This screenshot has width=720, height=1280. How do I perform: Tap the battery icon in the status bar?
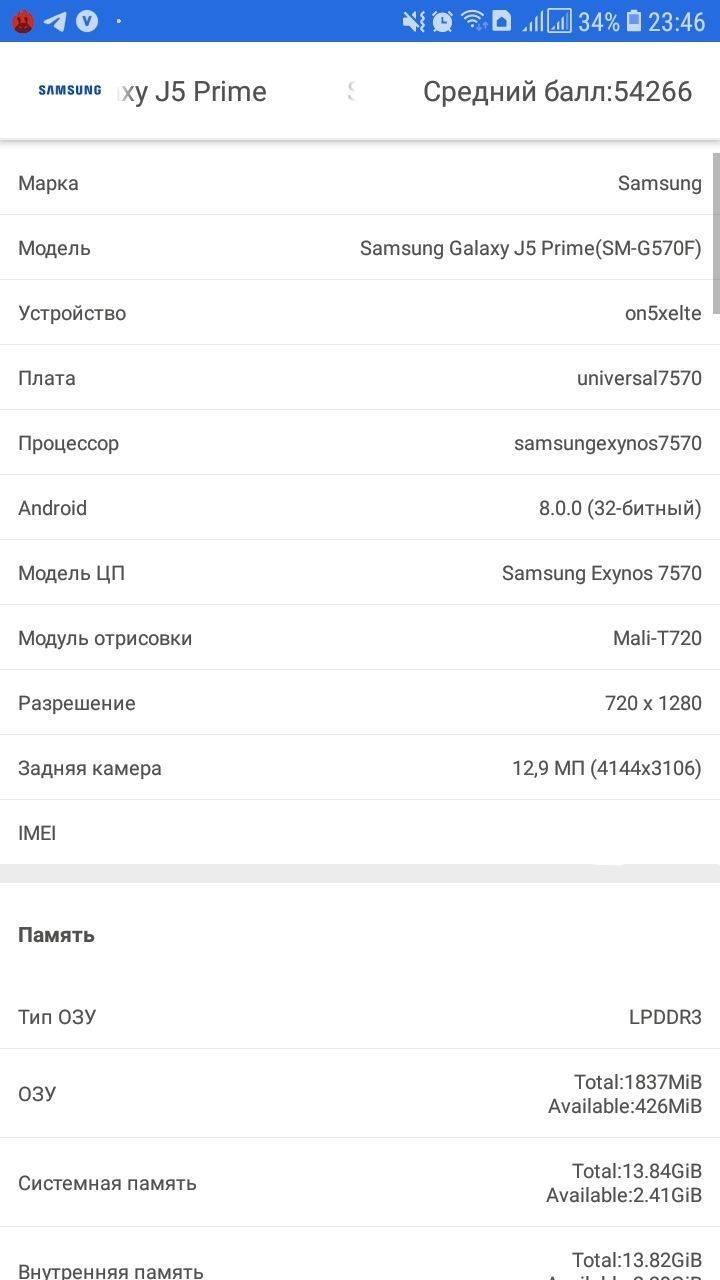(633, 21)
